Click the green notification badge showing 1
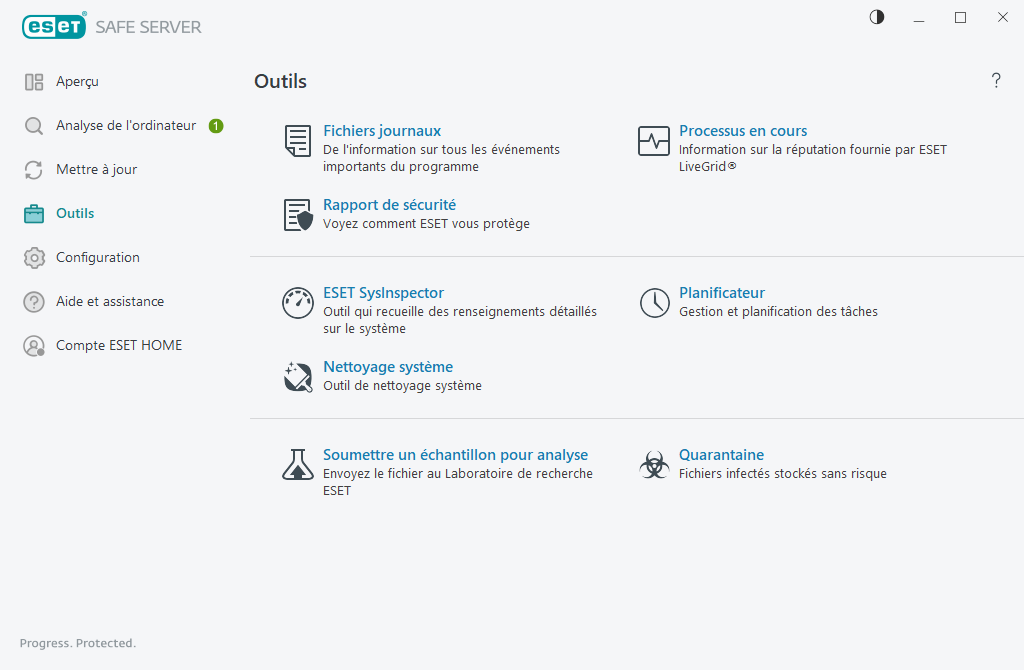This screenshot has height=670, width=1024. pyautogui.click(x=215, y=125)
